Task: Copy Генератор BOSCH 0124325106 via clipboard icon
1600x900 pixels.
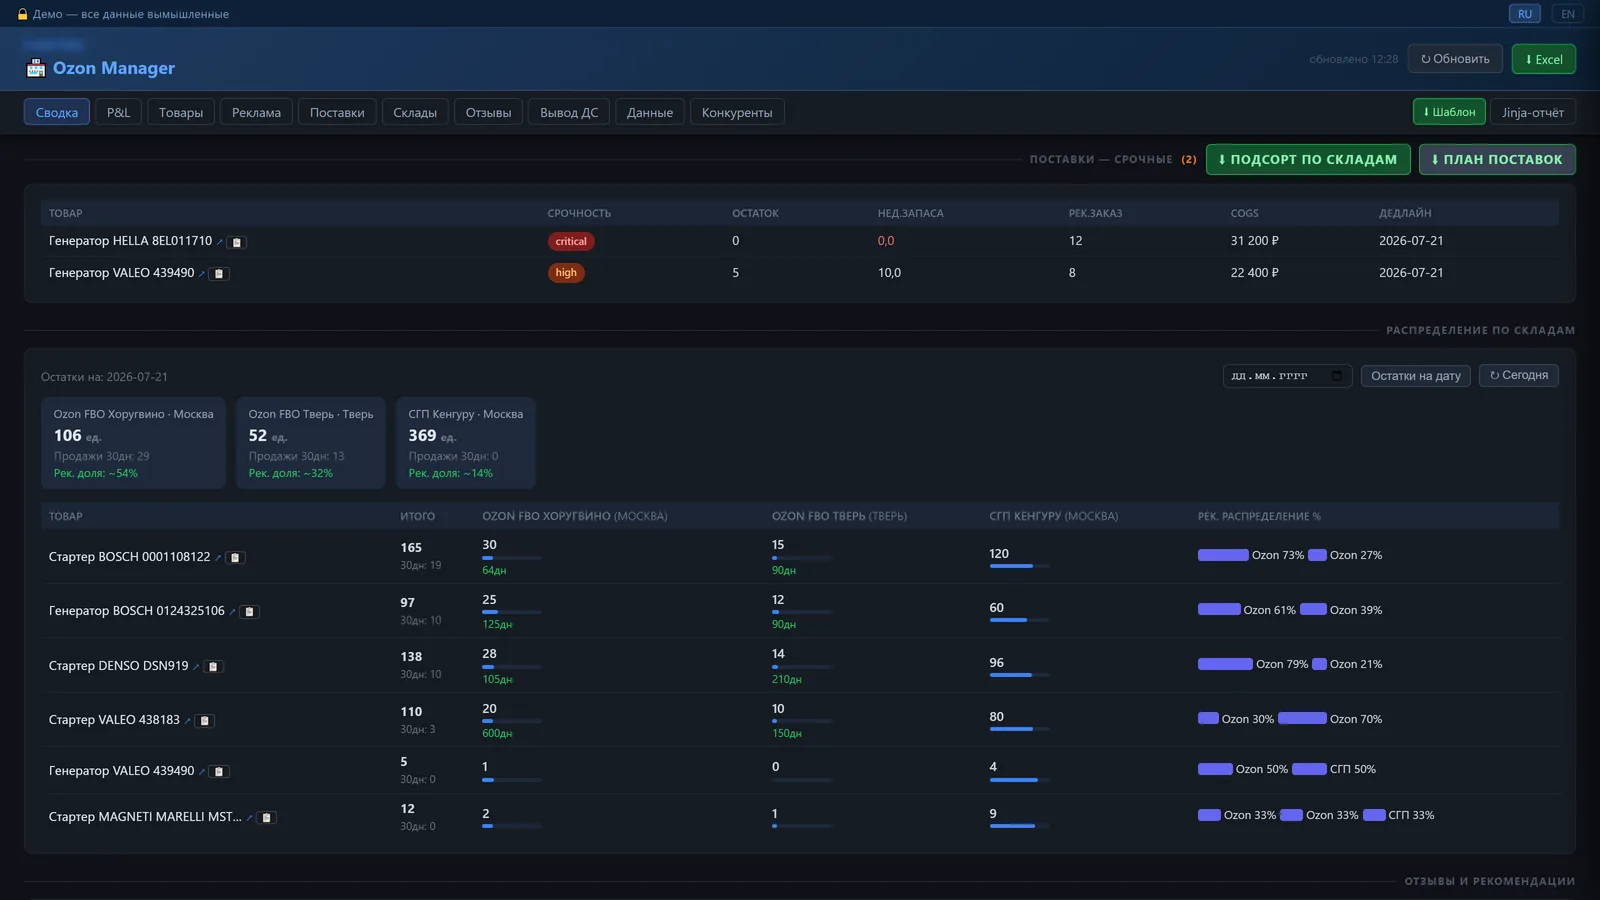Action: 249,612
